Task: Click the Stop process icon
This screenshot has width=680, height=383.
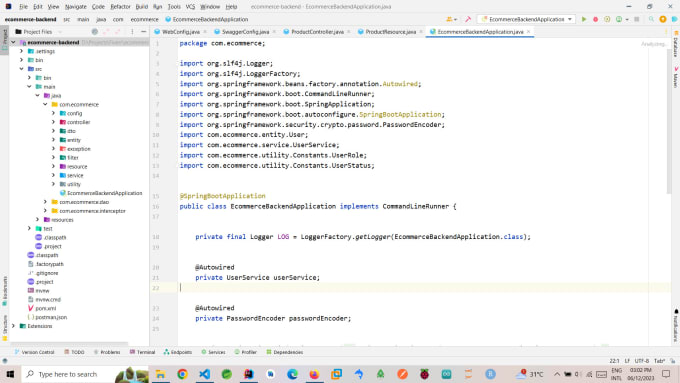Action: coord(637,19)
